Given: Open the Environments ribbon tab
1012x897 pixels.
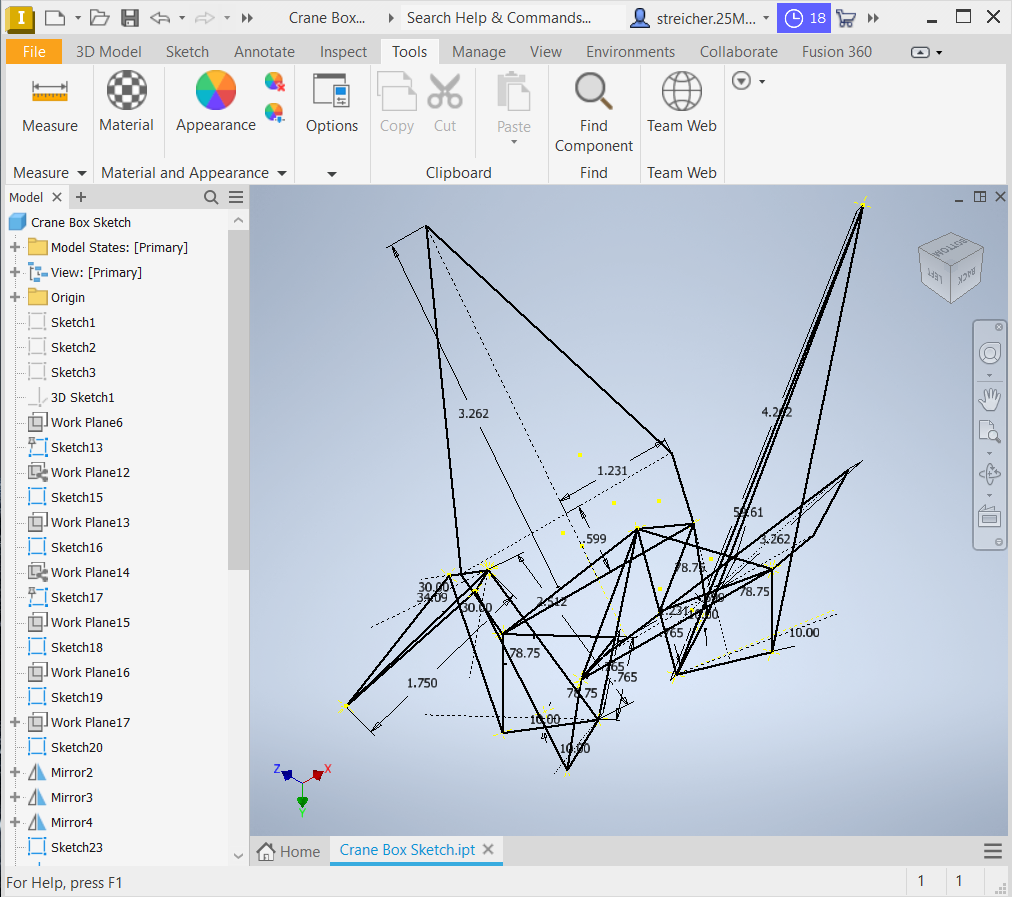Looking at the screenshot, I should coord(630,52).
